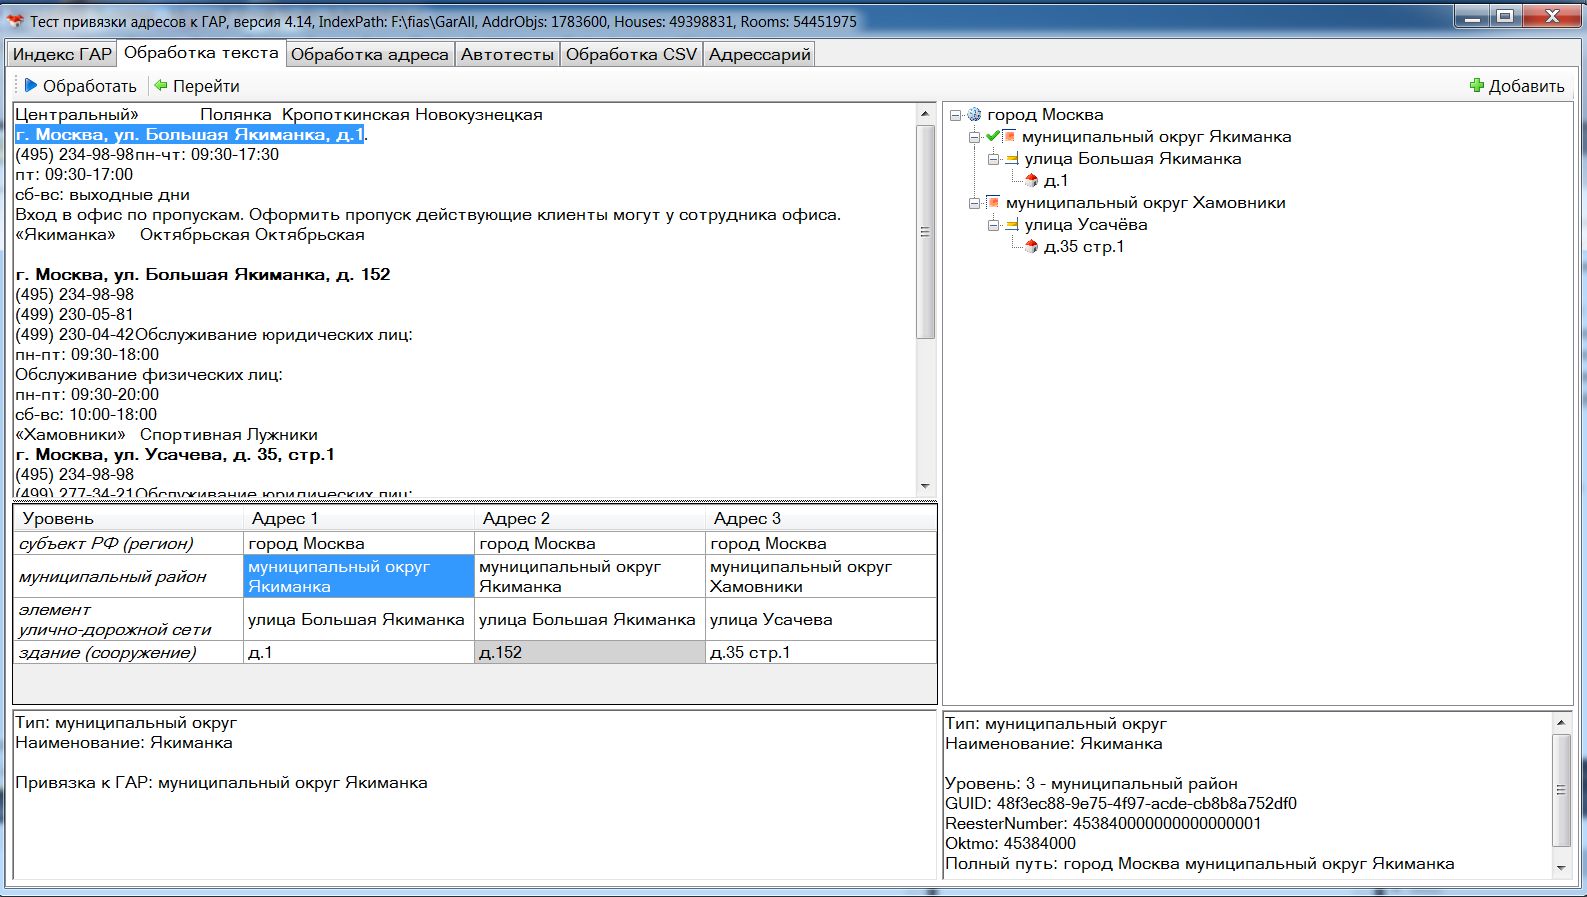Click the green arrow icon beside Перейти
The height and width of the screenshot is (897, 1587).
pos(160,86)
